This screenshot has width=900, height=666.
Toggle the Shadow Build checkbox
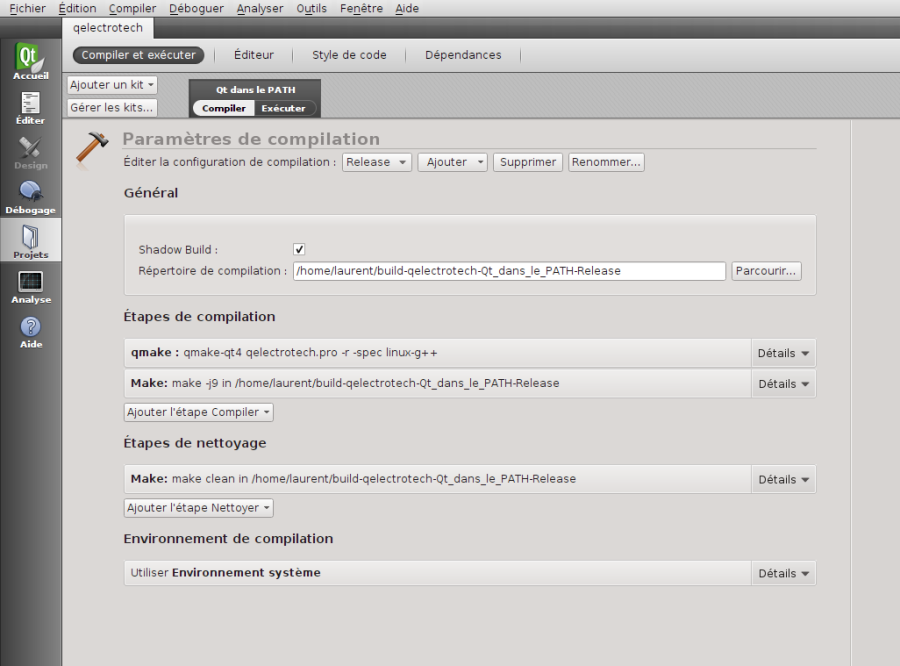pyautogui.click(x=299, y=249)
